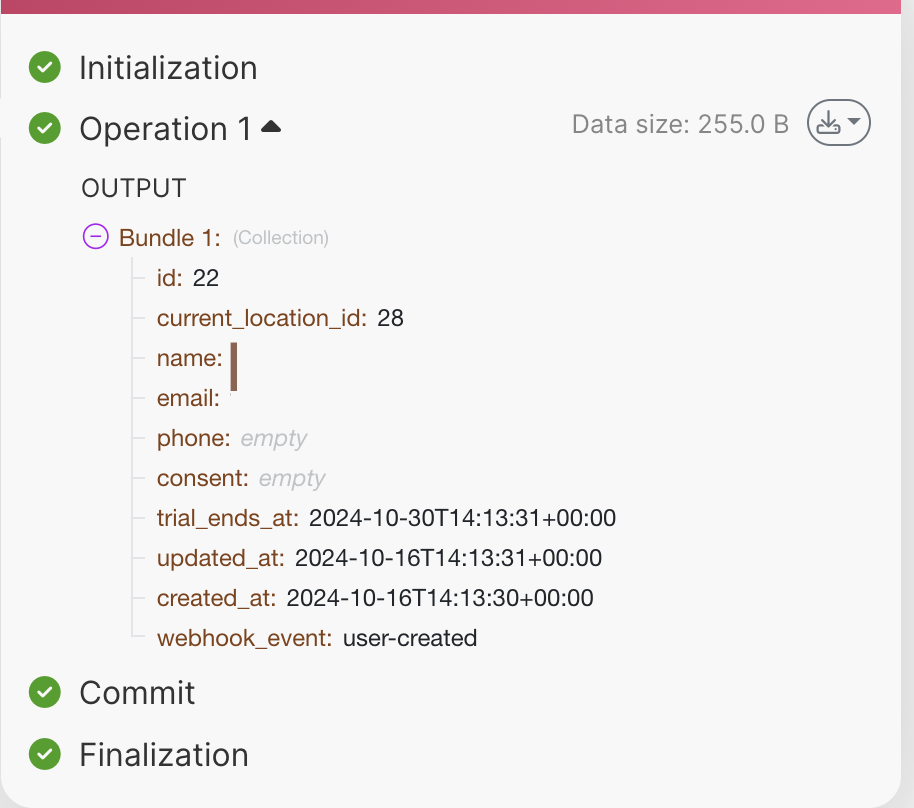Image resolution: width=914 pixels, height=808 pixels.
Task: Click the created_at field key
Action: [216, 598]
